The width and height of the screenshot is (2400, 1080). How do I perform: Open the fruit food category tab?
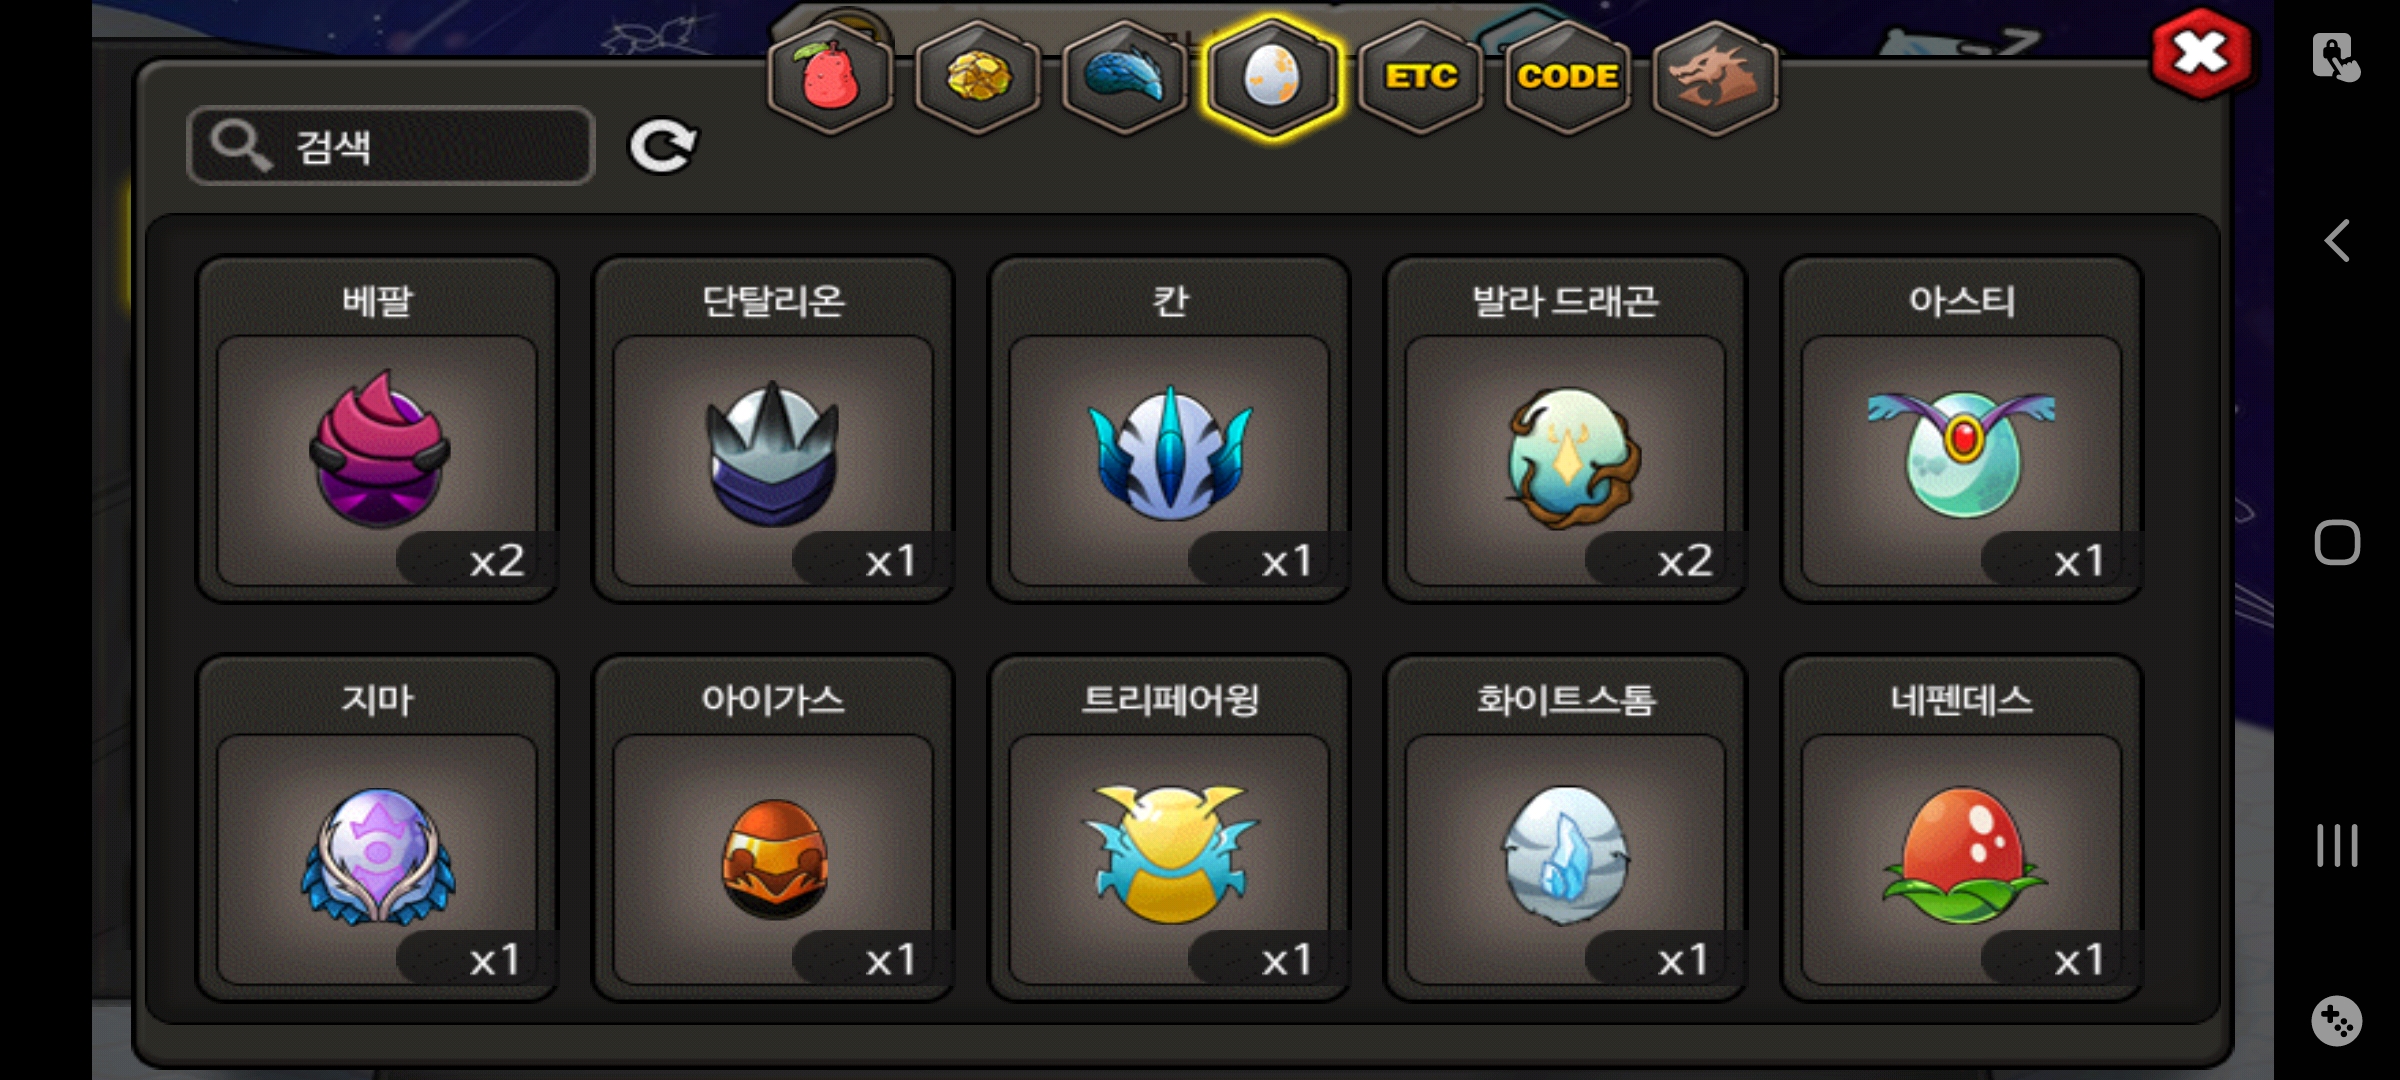830,78
